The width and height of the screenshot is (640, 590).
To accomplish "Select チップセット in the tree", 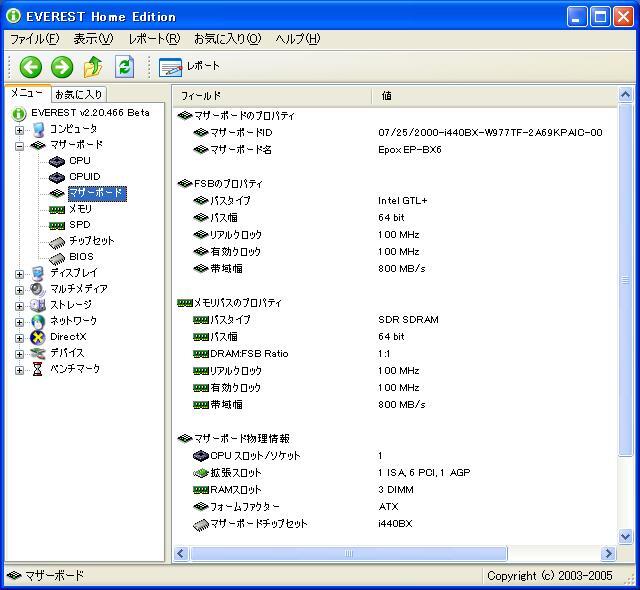I will [x=91, y=241].
